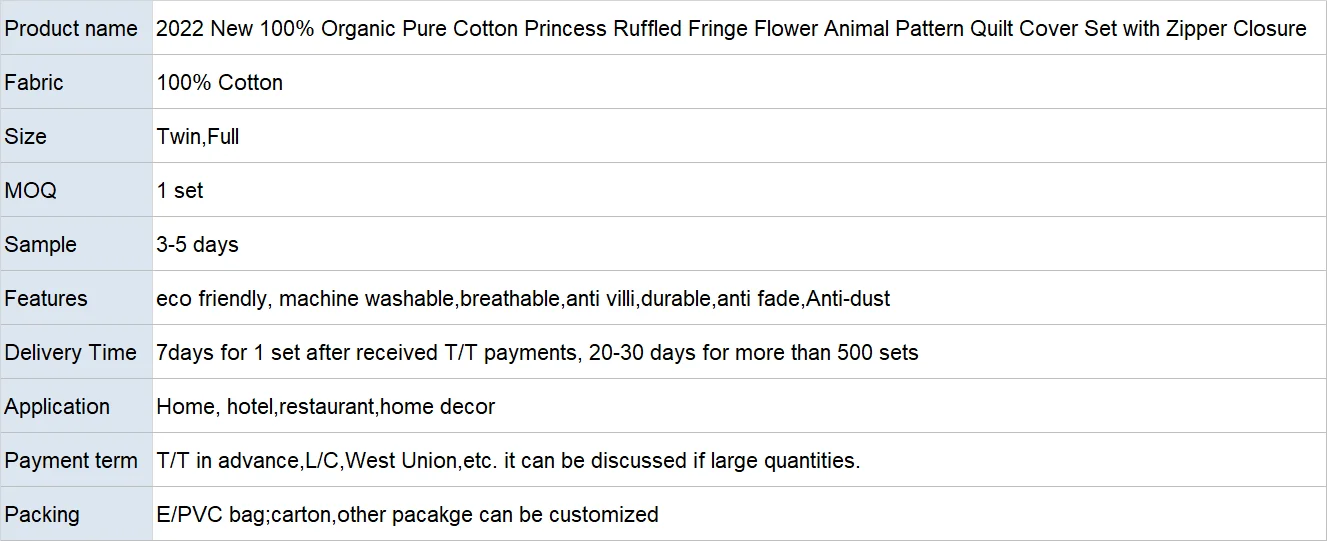Viewport: 1327px width, 541px height.
Task: Click the 'Features' label cell
Action: [x=76, y=298]
